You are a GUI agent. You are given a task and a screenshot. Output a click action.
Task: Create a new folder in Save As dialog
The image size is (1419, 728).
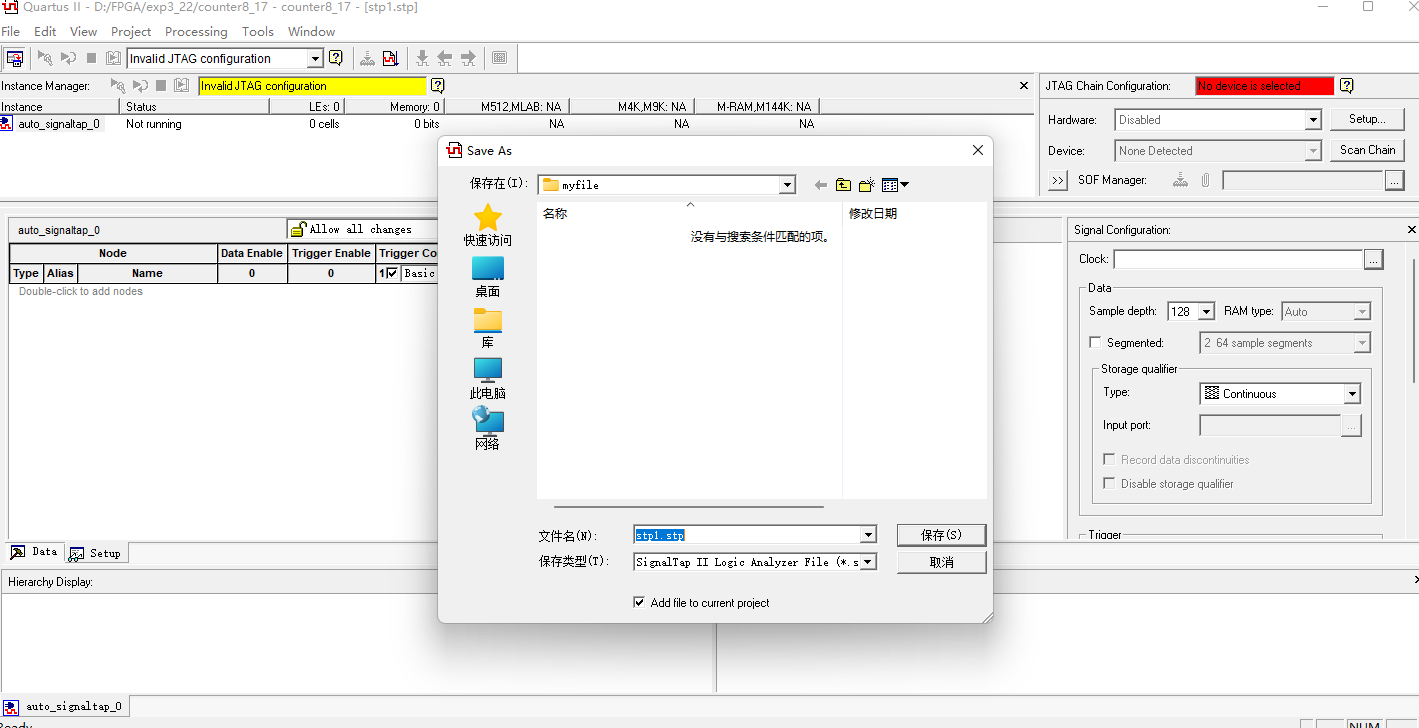coord(866,184)
